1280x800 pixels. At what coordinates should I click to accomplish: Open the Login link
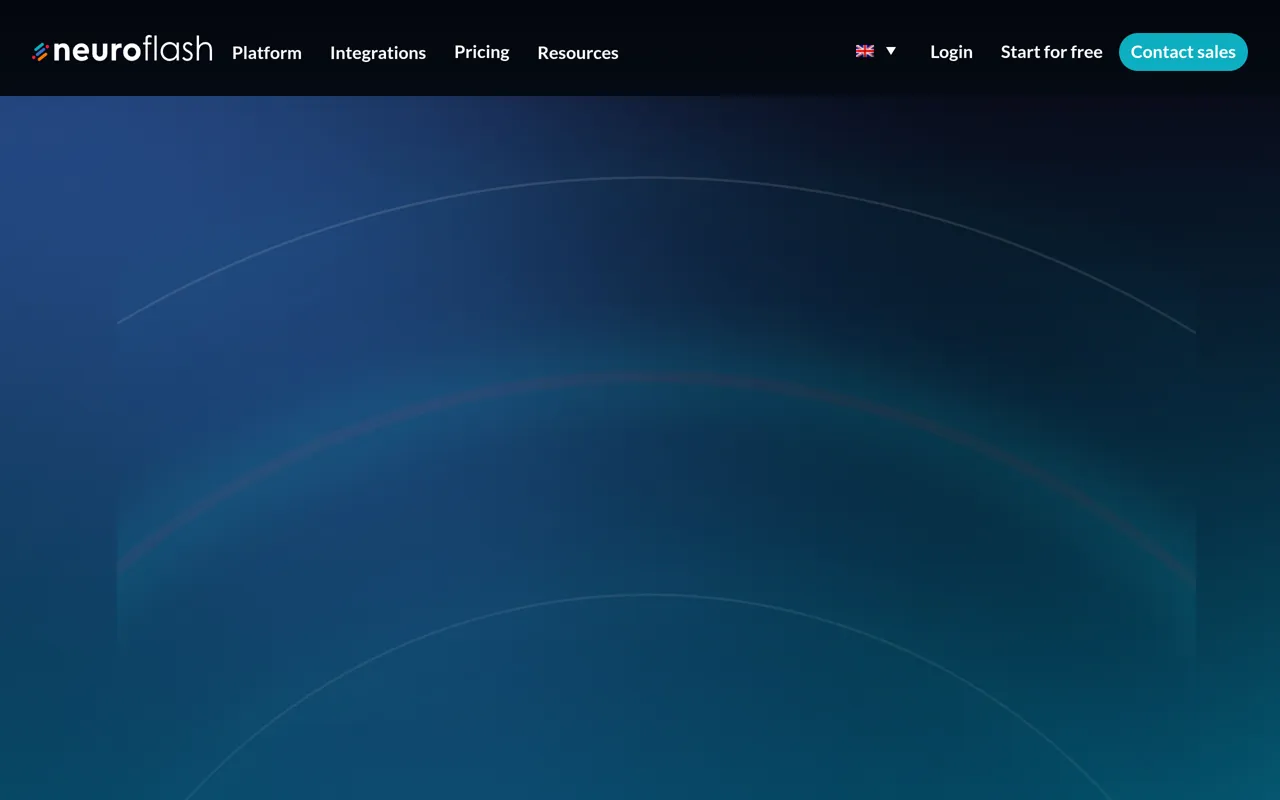coord(951,52)
